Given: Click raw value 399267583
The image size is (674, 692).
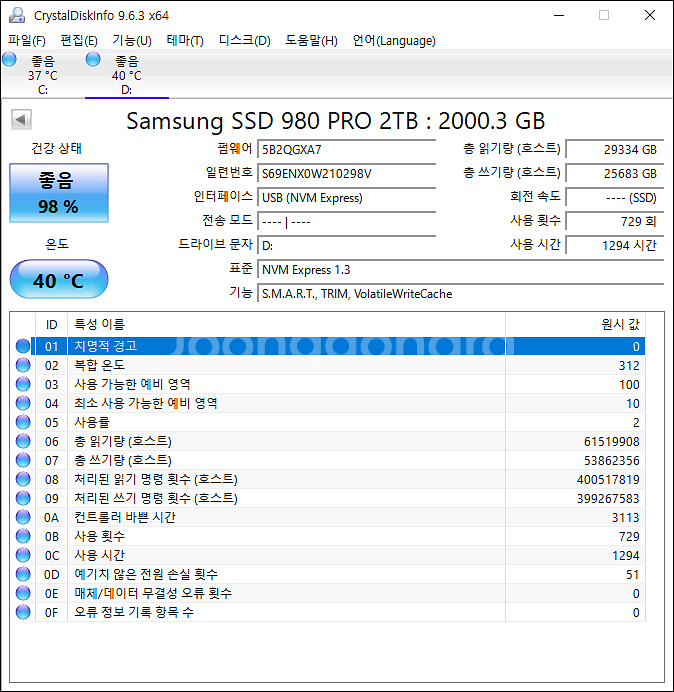Looking at the screenshot, I should pos(608,498).
